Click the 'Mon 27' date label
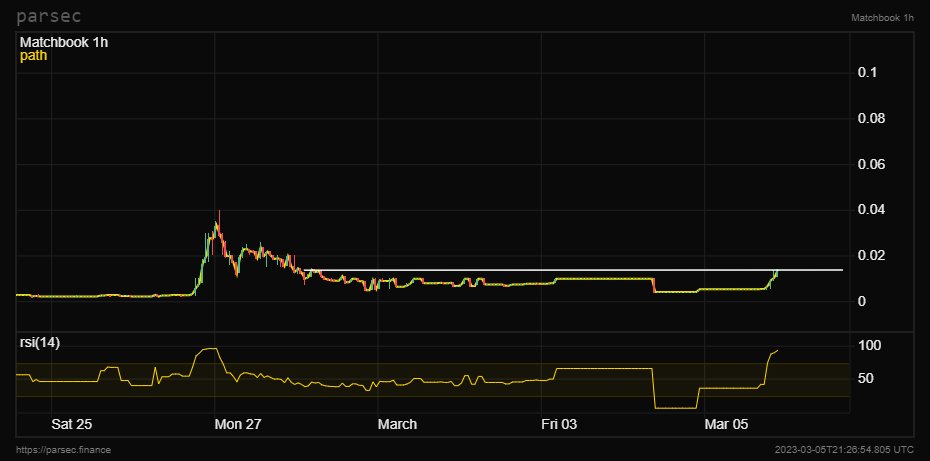930x461 pixels. (x=238, y=424)
